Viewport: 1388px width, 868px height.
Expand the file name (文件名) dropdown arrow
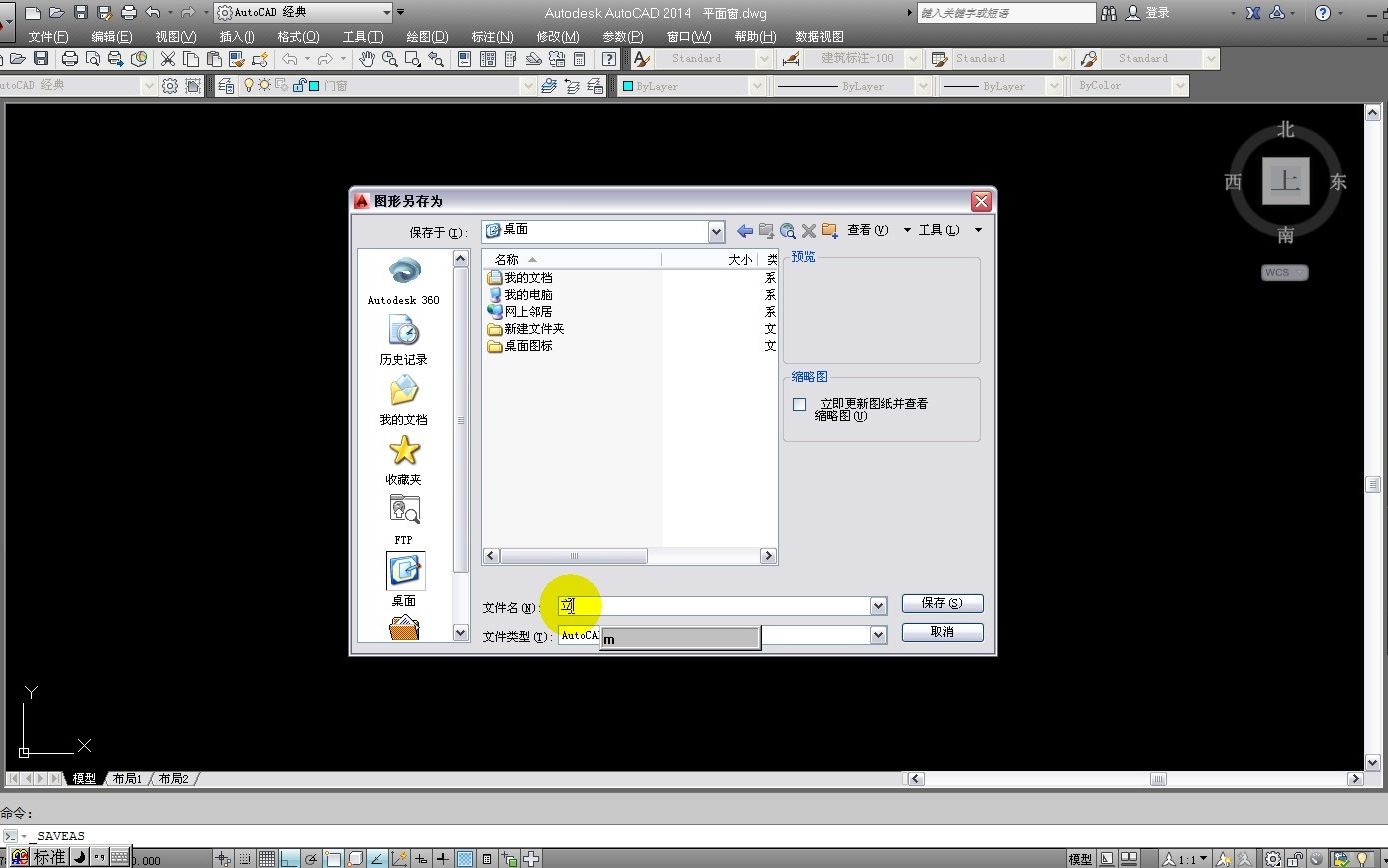878,606
